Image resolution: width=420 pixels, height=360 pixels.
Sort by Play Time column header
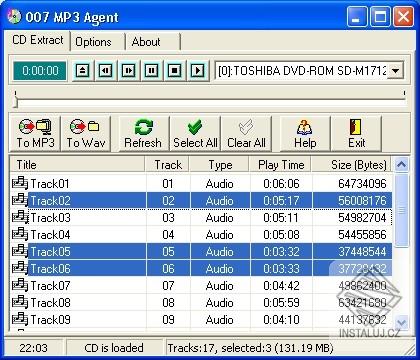coord(281,165)
